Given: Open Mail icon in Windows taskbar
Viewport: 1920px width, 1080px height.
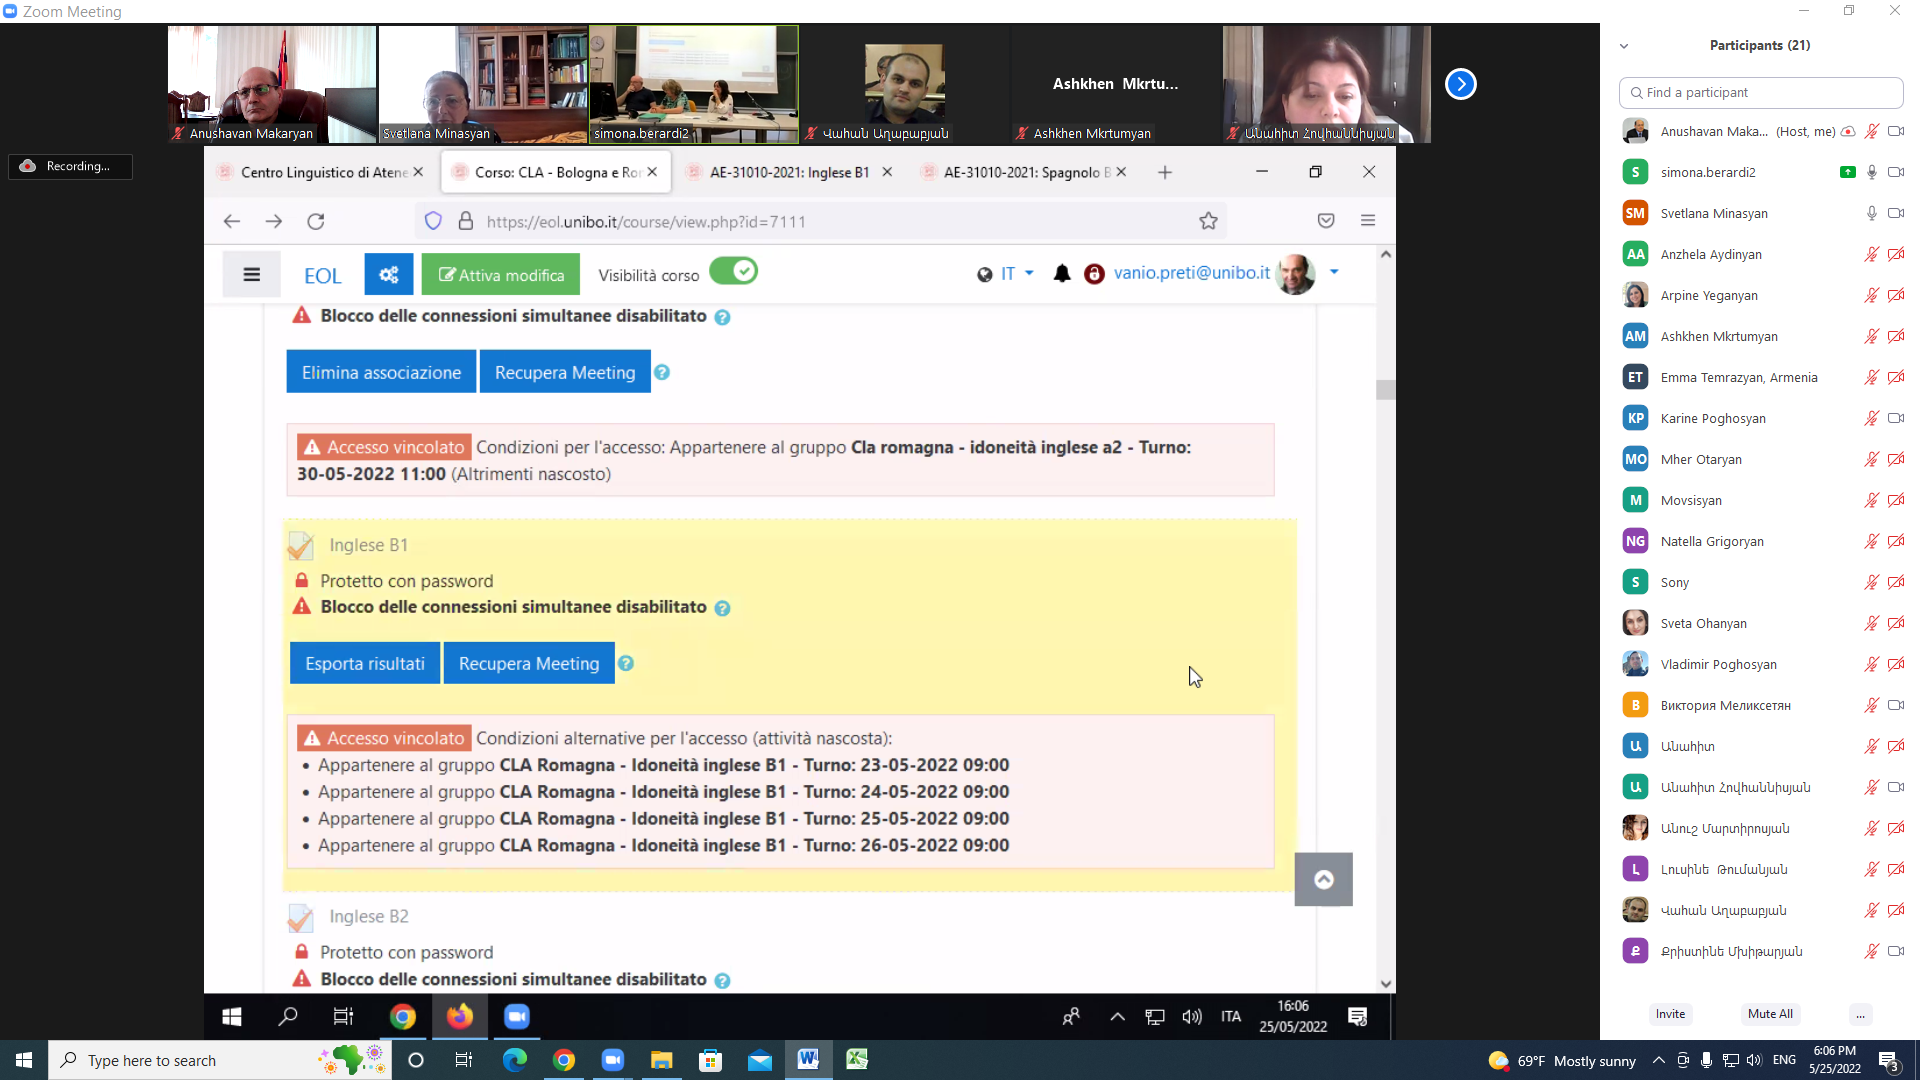Looking at the screenshot, I should coord(760,1060).
